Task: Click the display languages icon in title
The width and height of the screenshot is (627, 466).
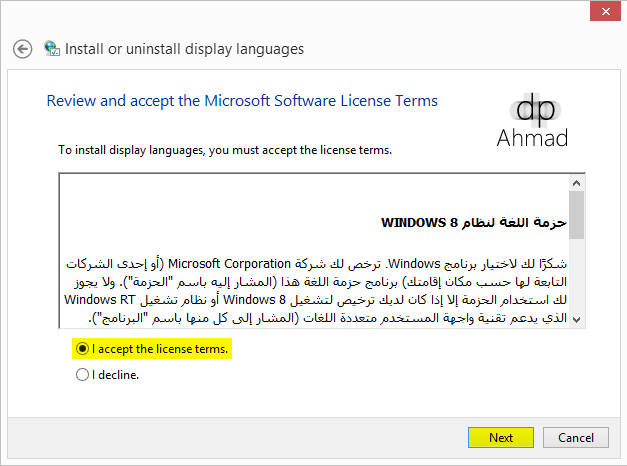Action: click(52, 48)
